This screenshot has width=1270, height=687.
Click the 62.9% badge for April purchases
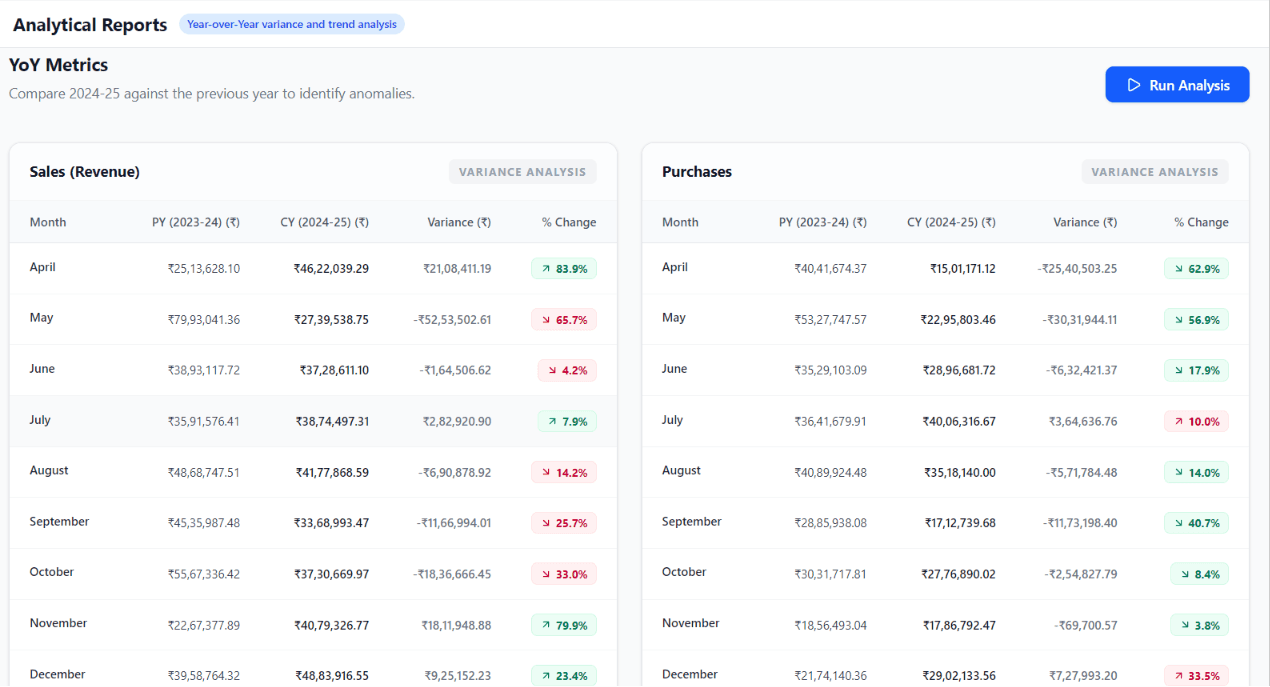[1196, 268]
